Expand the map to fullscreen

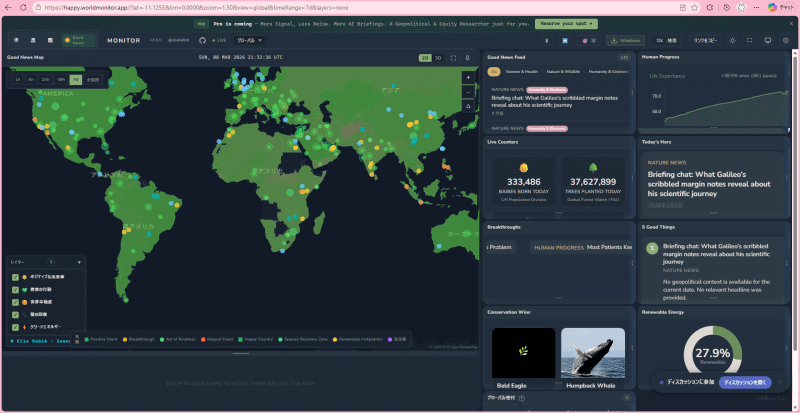pyautogui.click(x=453, y=58)
